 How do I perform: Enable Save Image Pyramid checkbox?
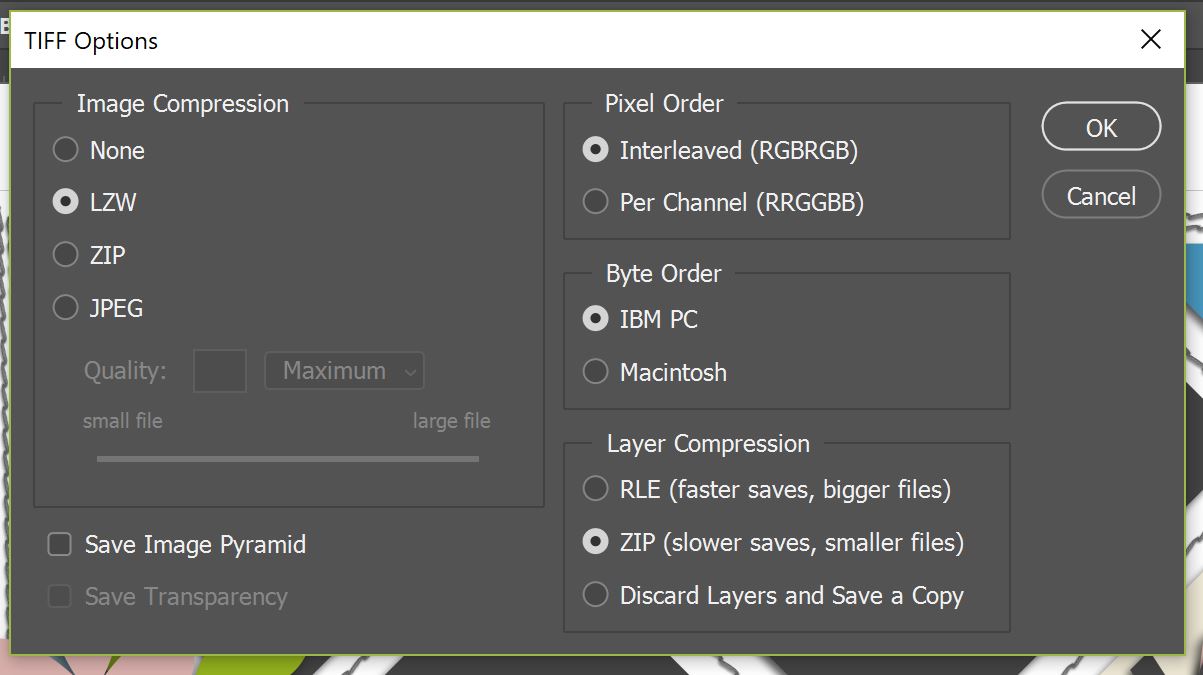coord(60,545)
